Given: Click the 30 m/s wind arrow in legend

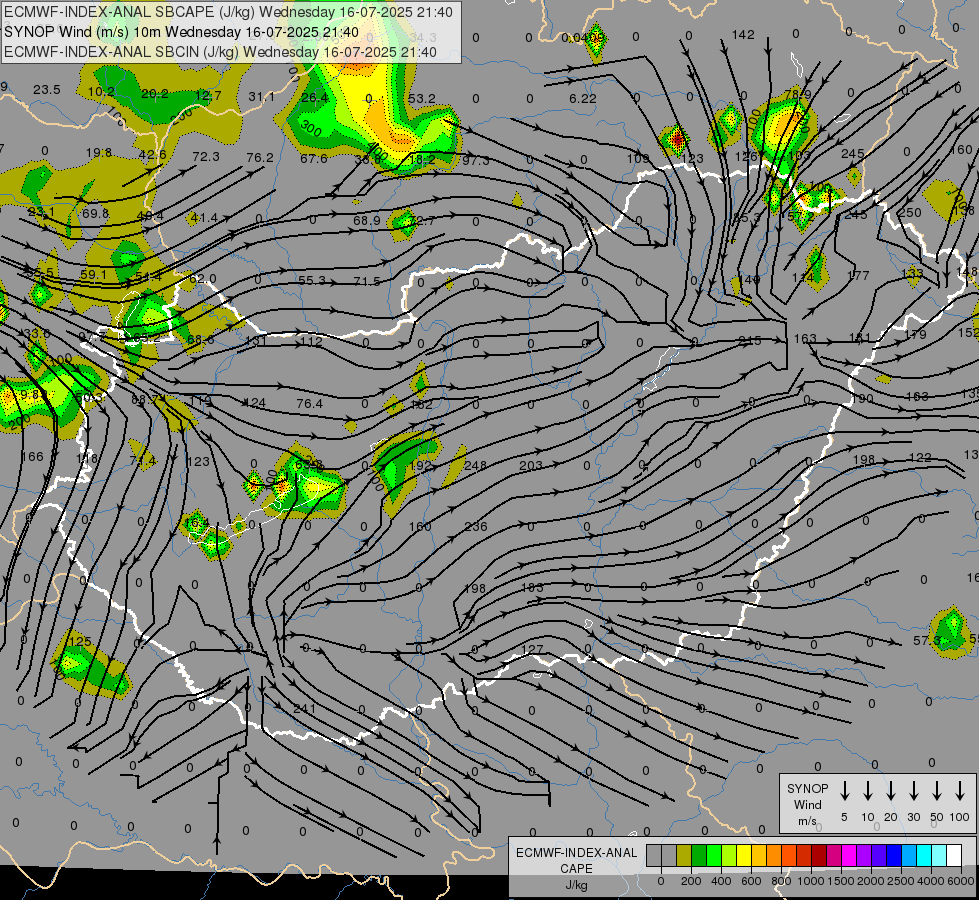Looking at the screenshot, I should click(913, 790).
